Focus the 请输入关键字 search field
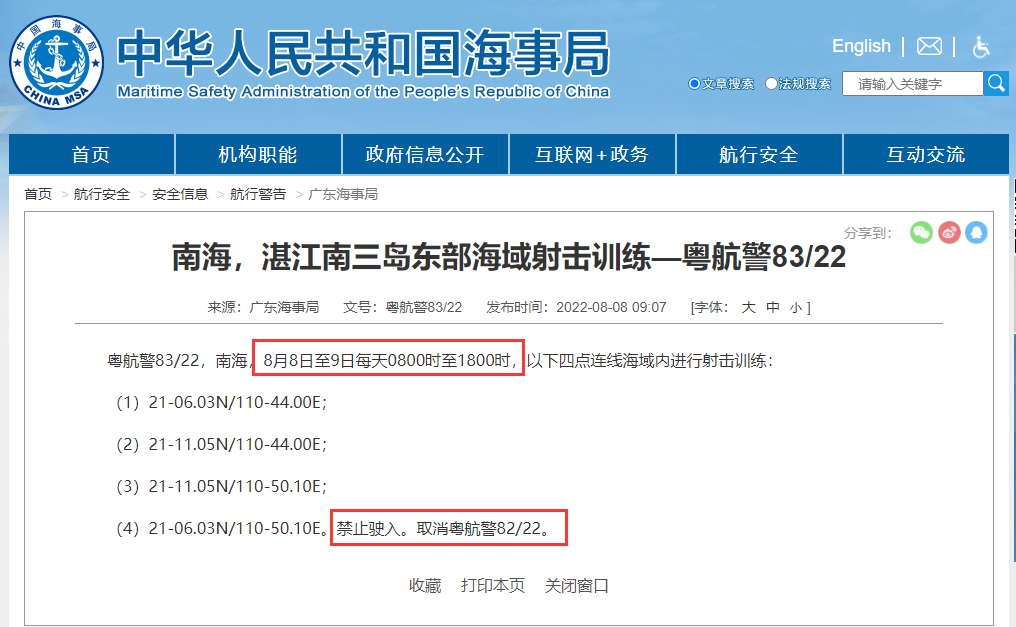This screenshot has width=1016, height=627. (912, 84)
